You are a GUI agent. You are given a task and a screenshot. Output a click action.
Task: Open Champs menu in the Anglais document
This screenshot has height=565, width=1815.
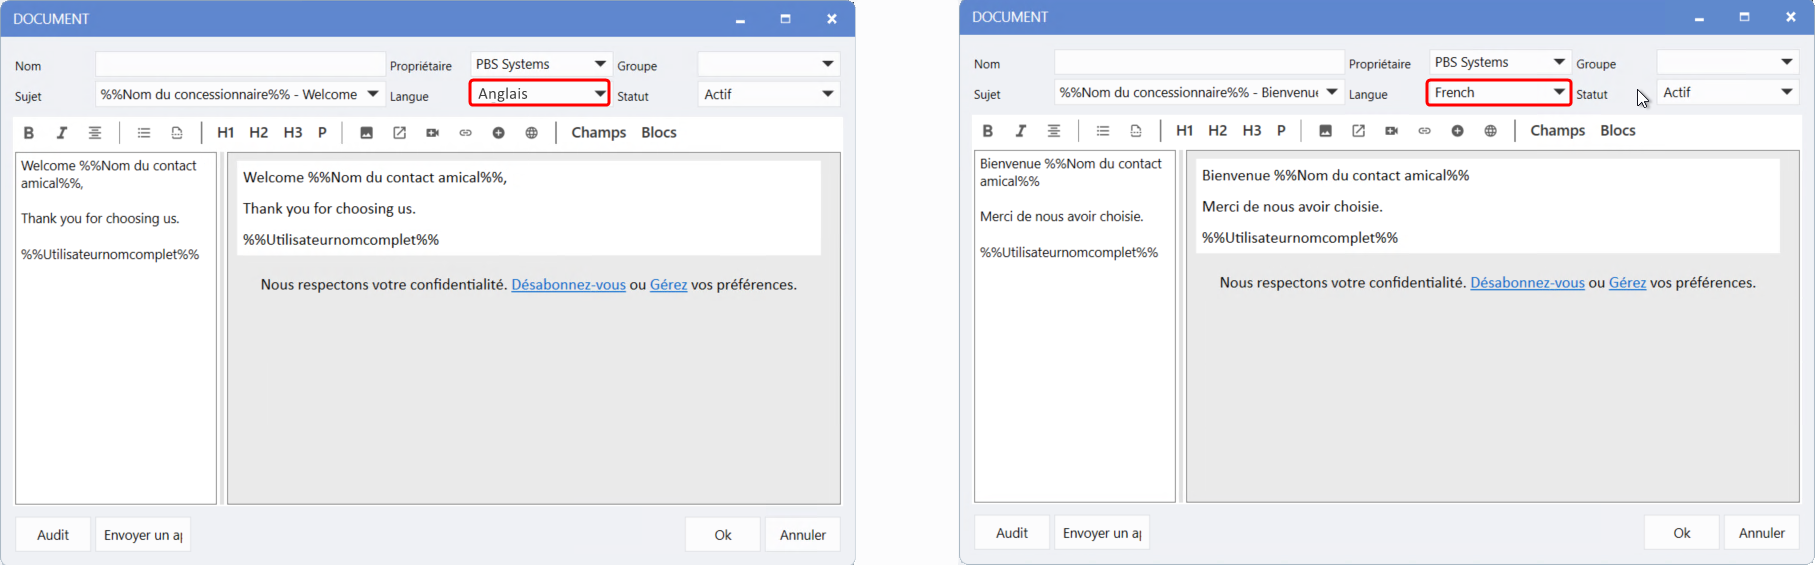coord(598,133)
